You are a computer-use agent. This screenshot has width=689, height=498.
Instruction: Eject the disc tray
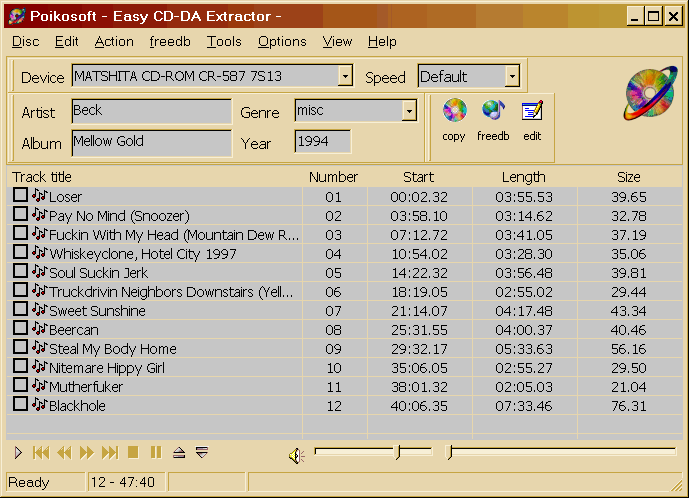(x=179, y=452)
